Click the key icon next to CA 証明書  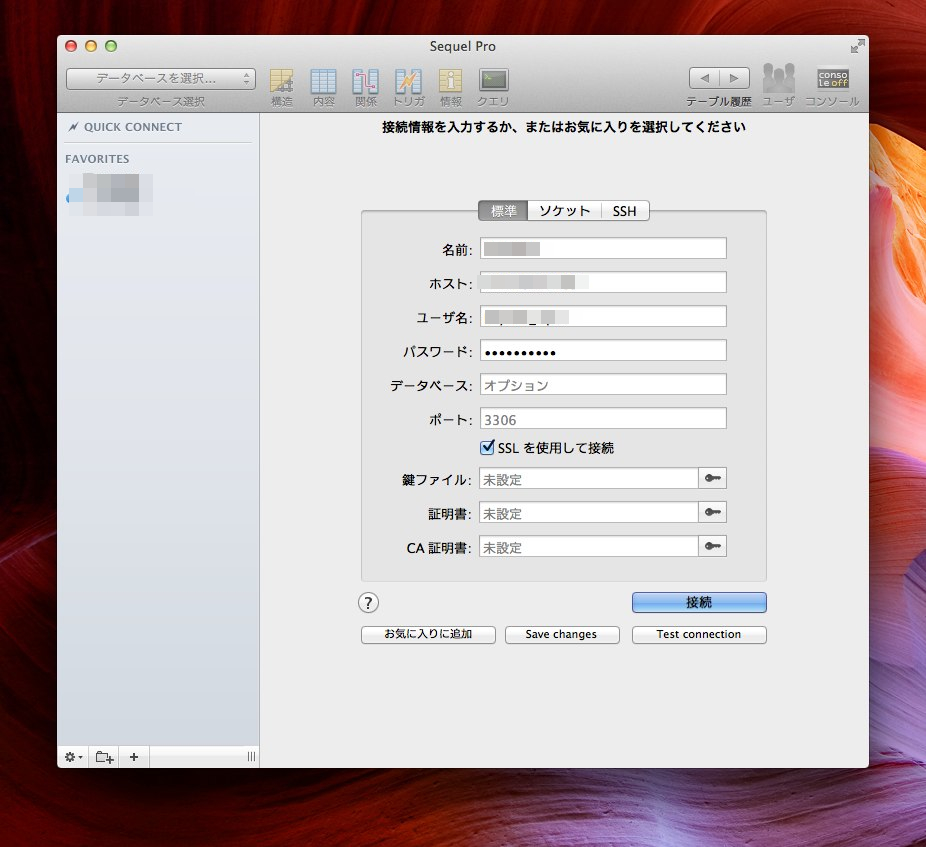click(712, 547)
